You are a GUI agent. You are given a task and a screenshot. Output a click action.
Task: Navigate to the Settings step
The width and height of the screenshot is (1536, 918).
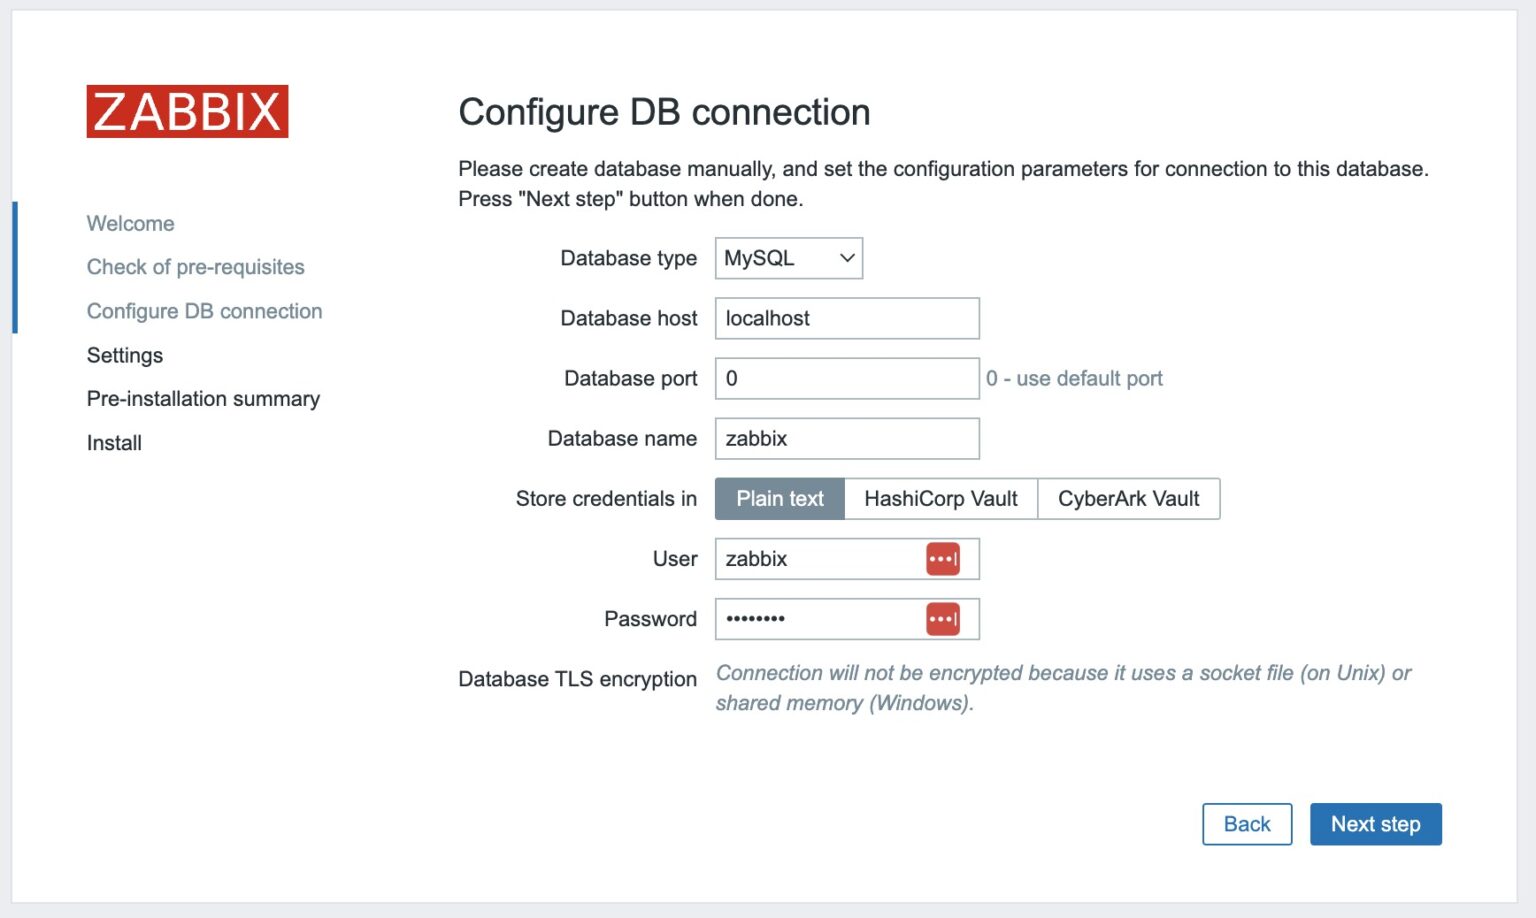(x=124, y=355)
